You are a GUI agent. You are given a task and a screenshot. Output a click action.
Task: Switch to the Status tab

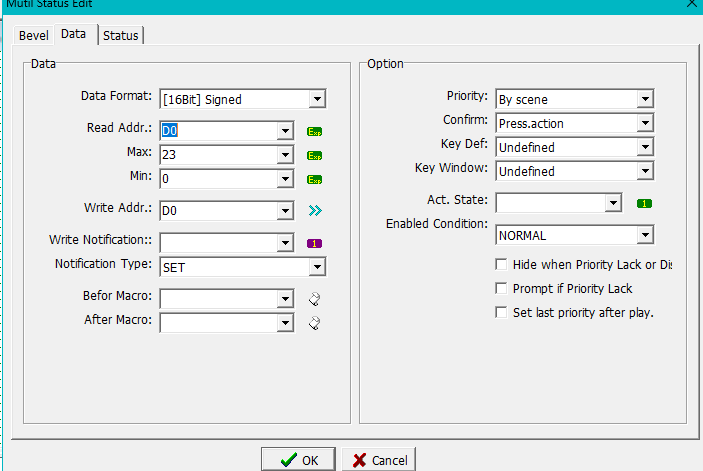click(121, 35)
